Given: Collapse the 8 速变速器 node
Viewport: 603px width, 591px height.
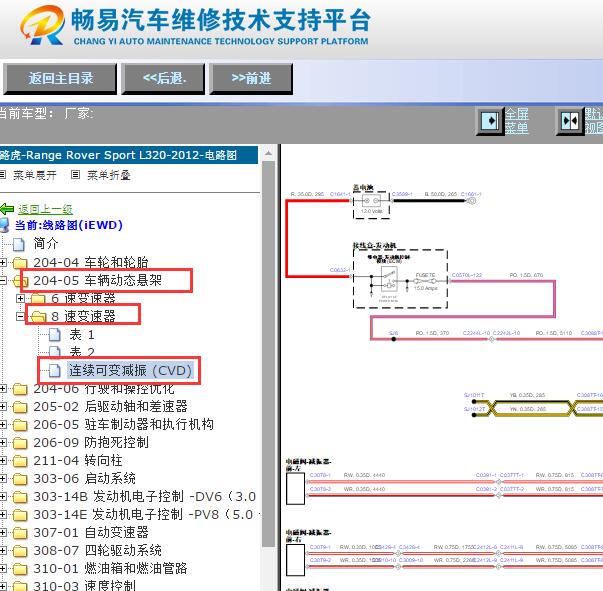Looking at the screenshot, I should [x=20, y=316].
